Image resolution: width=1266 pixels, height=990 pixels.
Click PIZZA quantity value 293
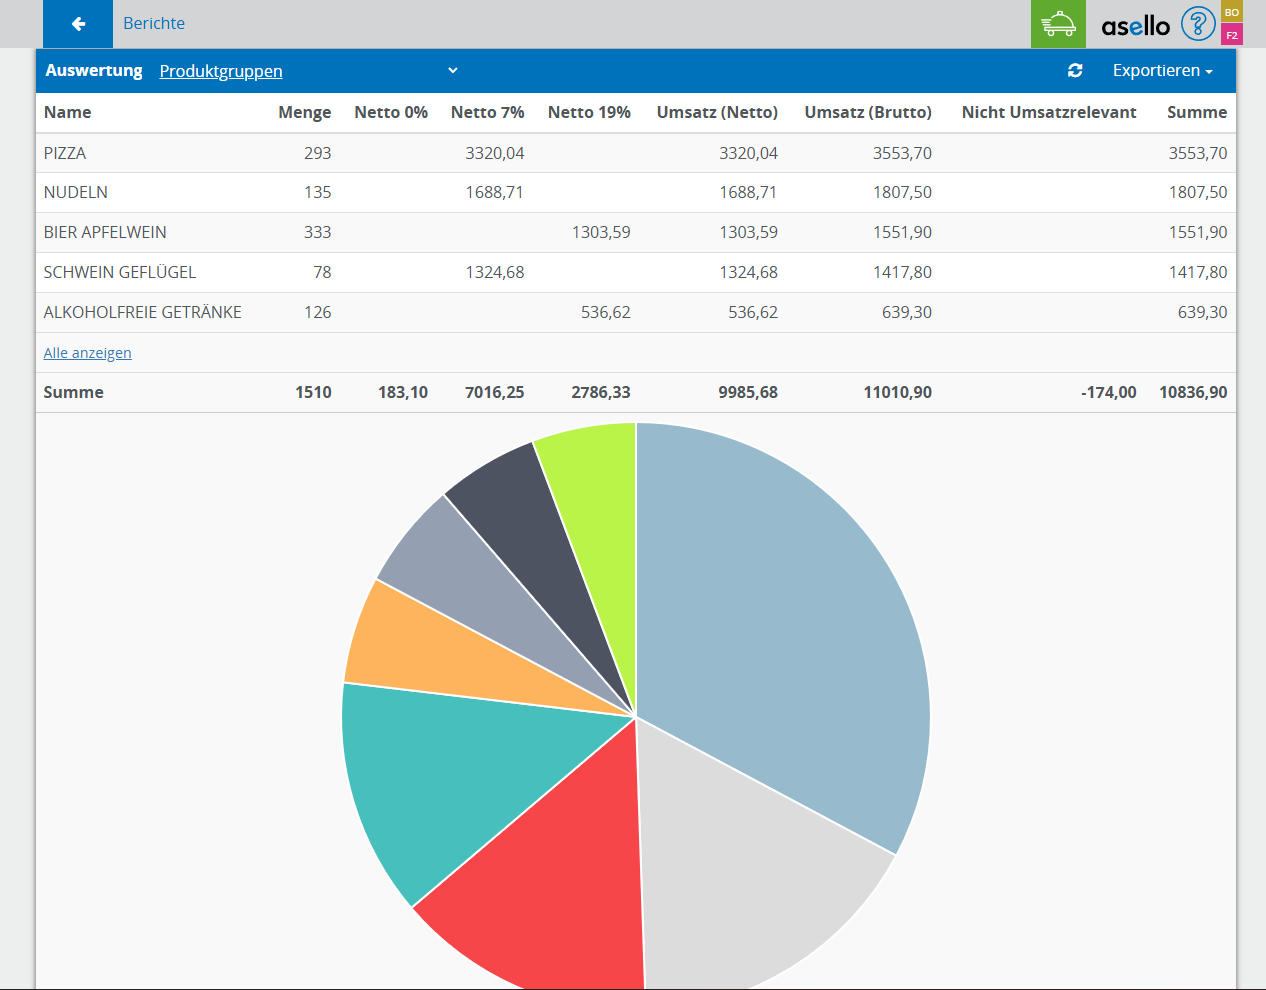click(x=318, y=153)
